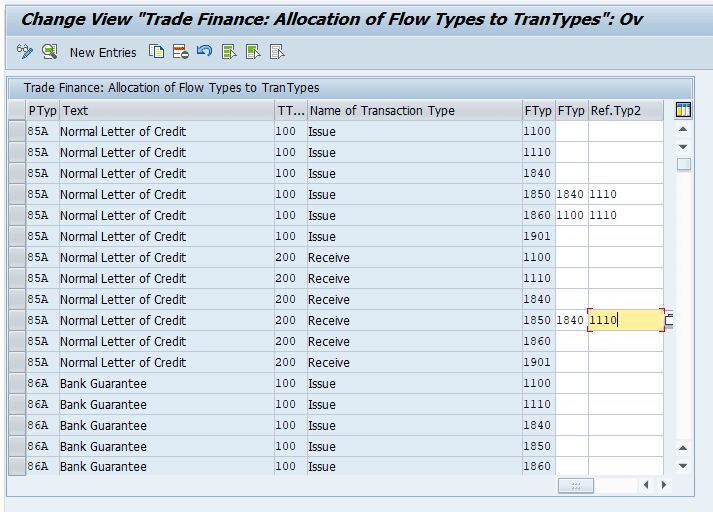The height and width of the screenshot is (512, 713).
Task: Click the New Entries button
Action: [103, 52]
